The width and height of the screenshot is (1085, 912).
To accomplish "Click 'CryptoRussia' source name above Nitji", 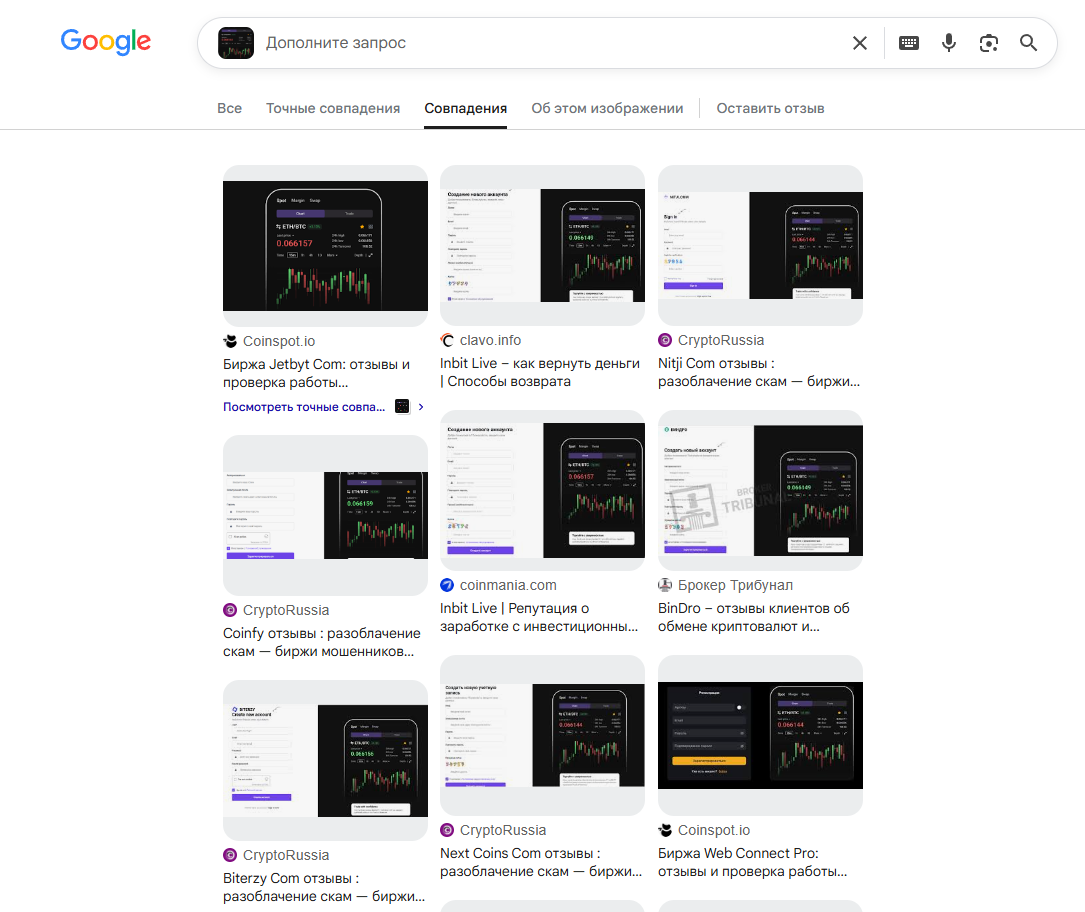I will coord(721,340).
